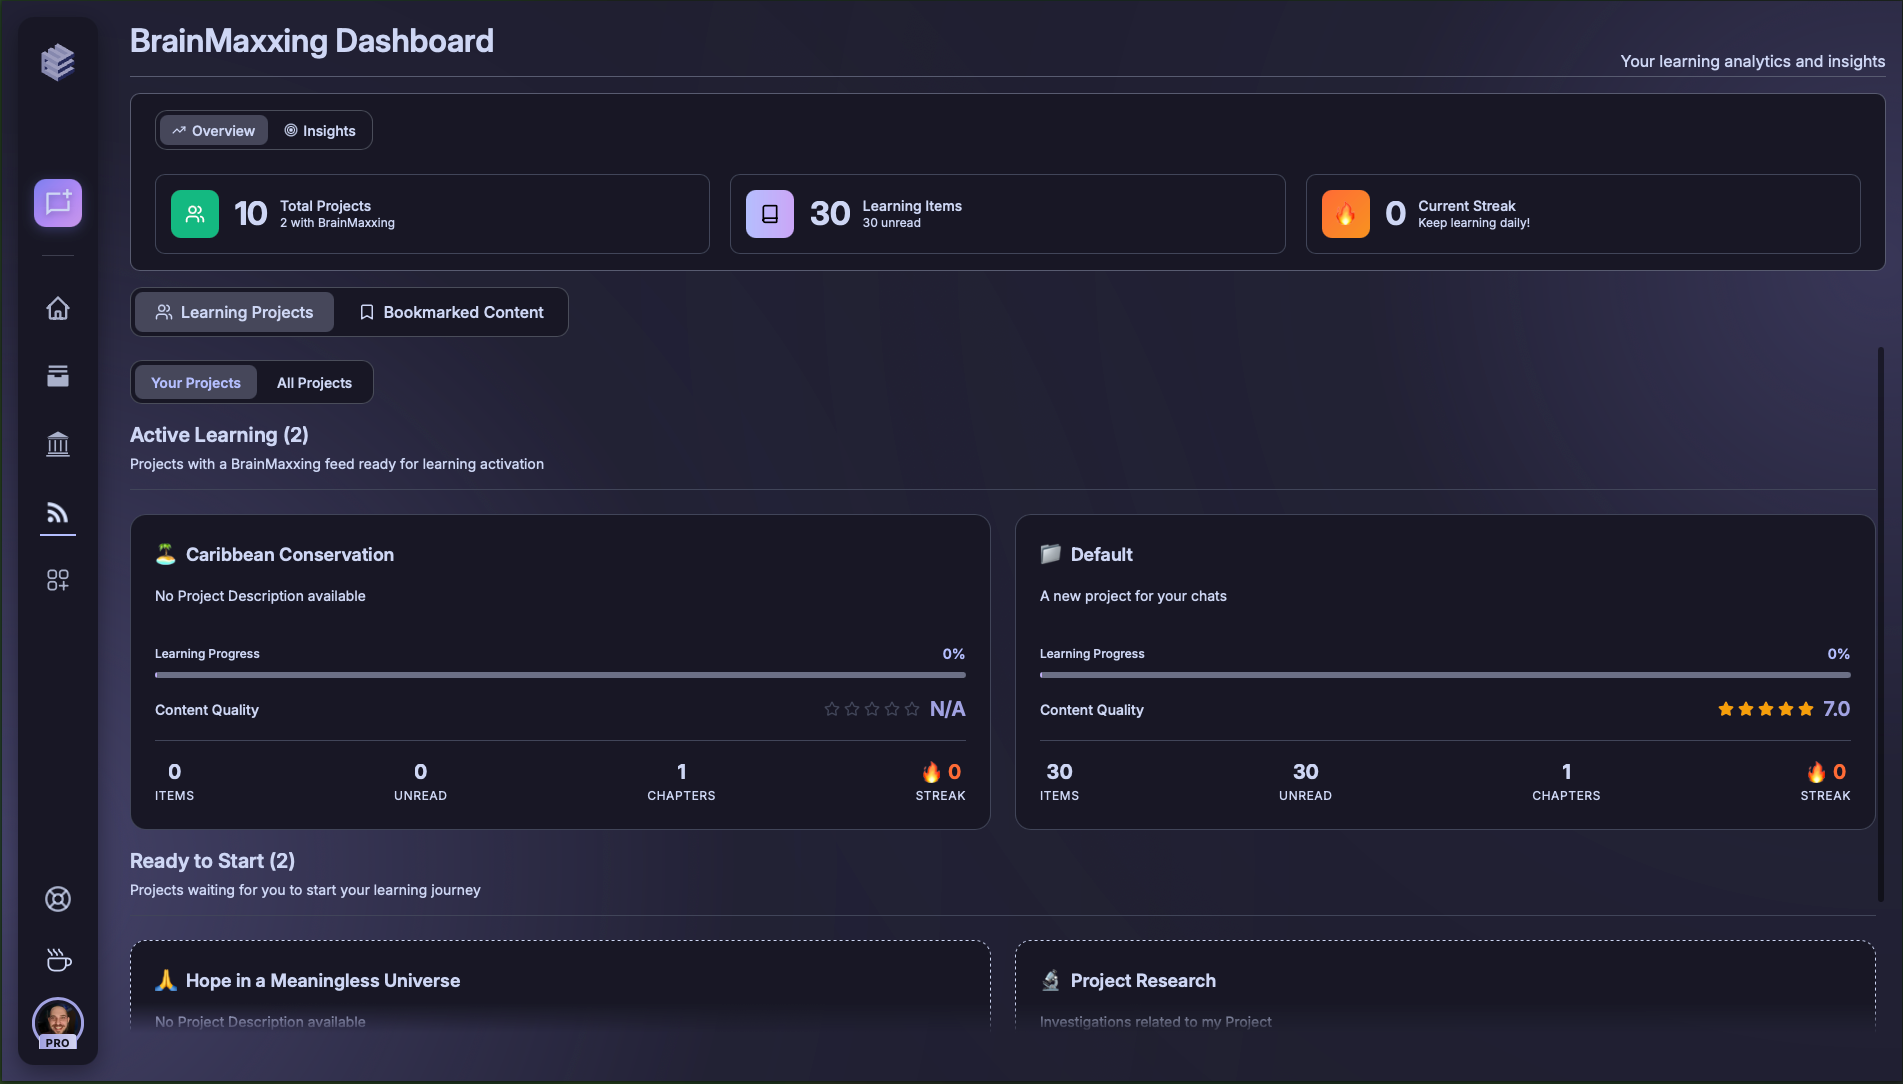Open the new chat icon in the sidebar

[57, 203]
